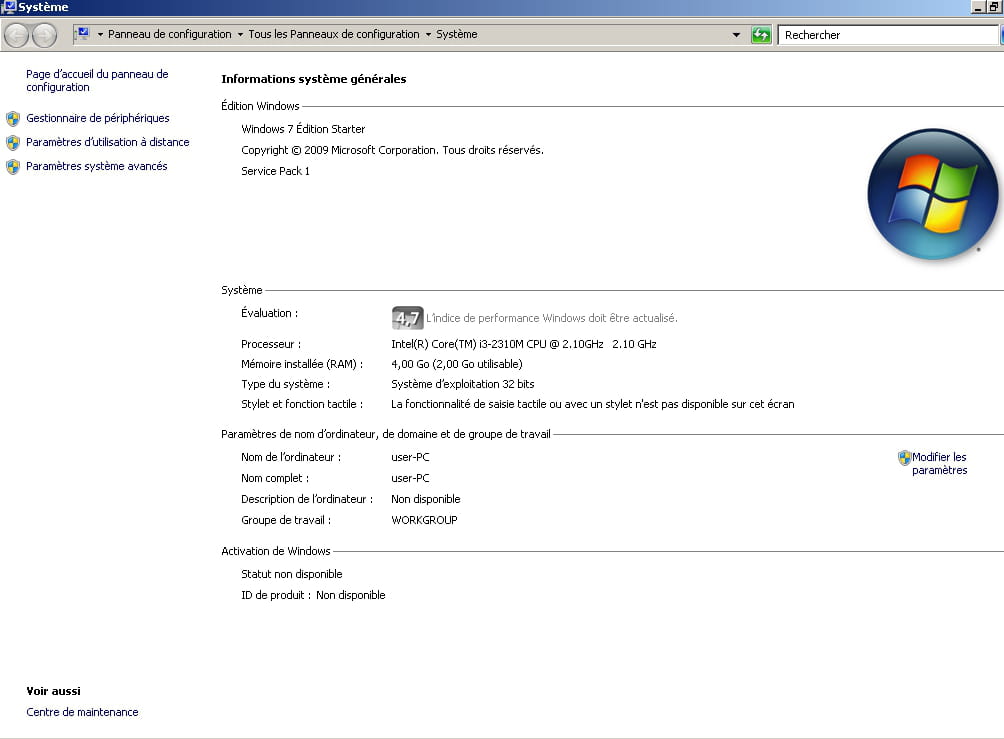Click user-PC next to Nom de l'ordinateur
This screenshot has height=739, width=1004.
click(410, 457)
